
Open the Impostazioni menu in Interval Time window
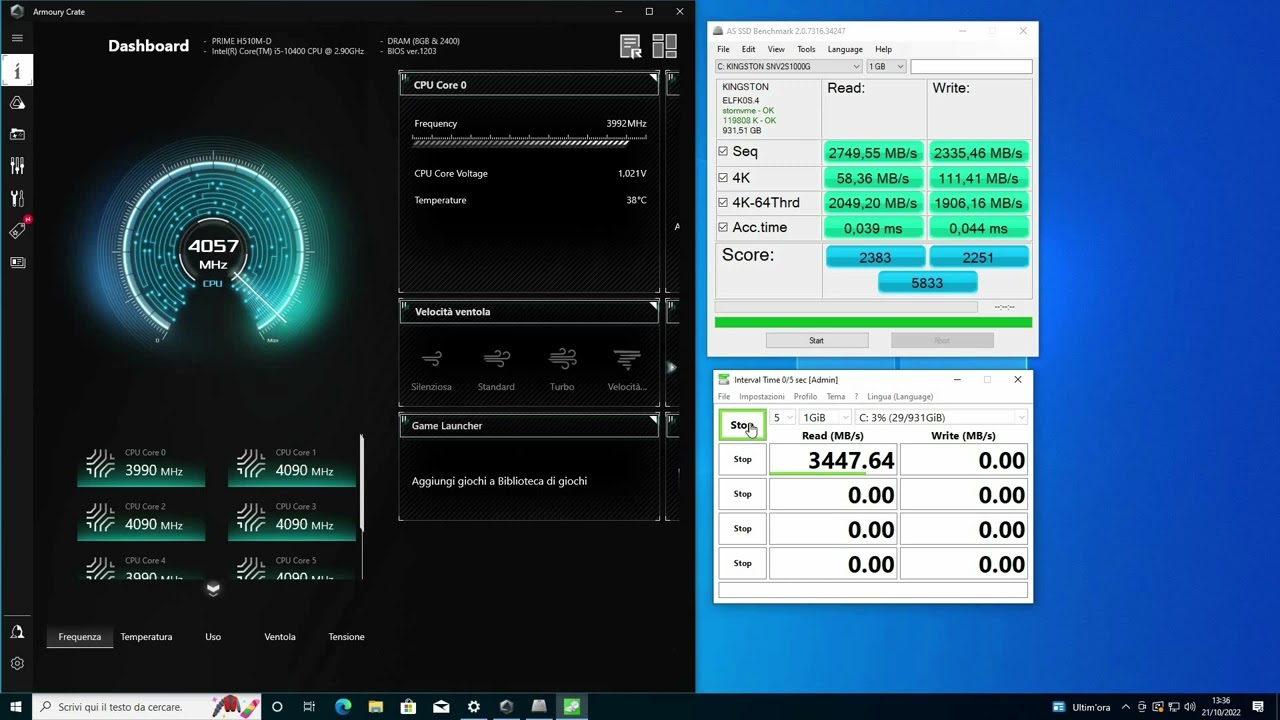(762, 397)
